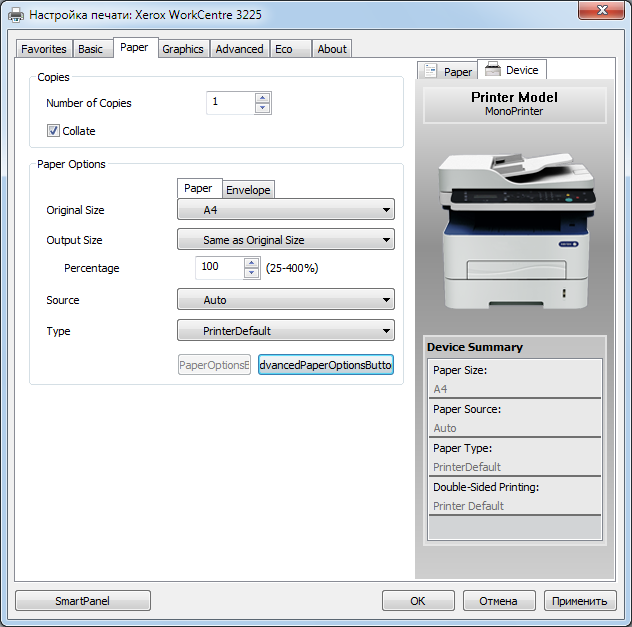
Task: Click the Применить button
Action: (x=580, y=601)
